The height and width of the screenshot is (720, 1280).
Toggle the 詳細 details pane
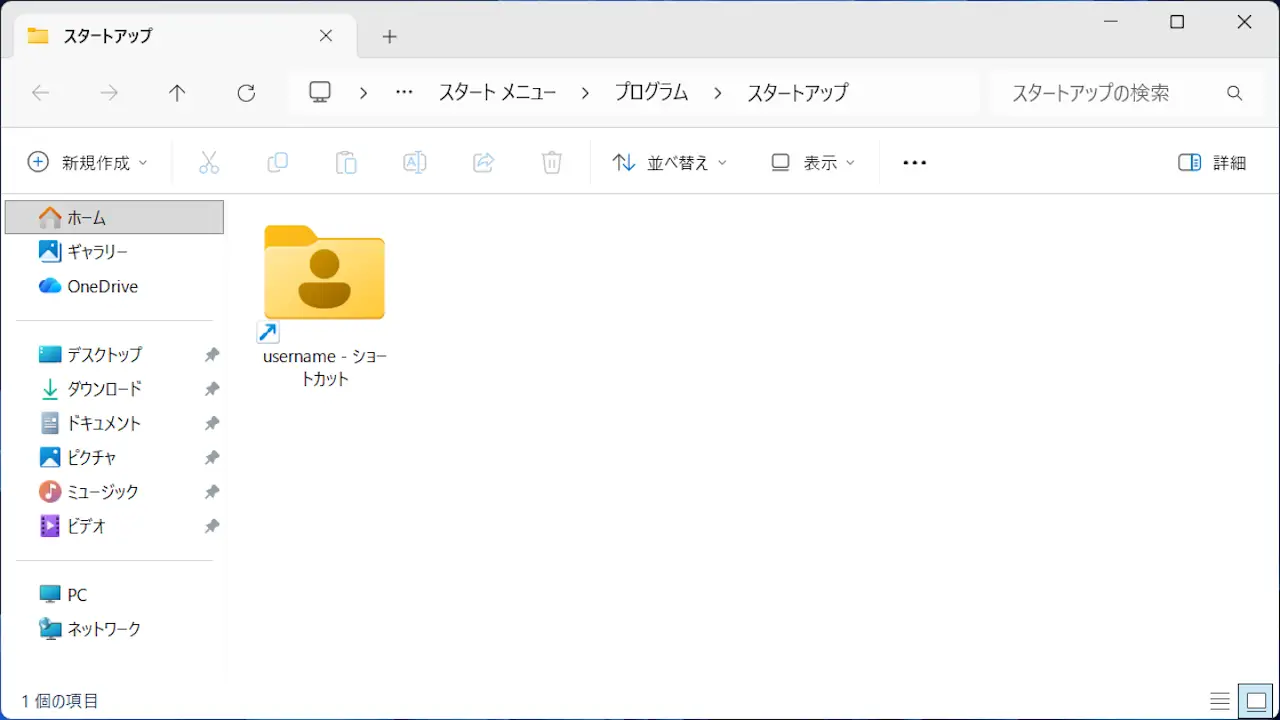pyautogui.click(x=1212, y=162)
